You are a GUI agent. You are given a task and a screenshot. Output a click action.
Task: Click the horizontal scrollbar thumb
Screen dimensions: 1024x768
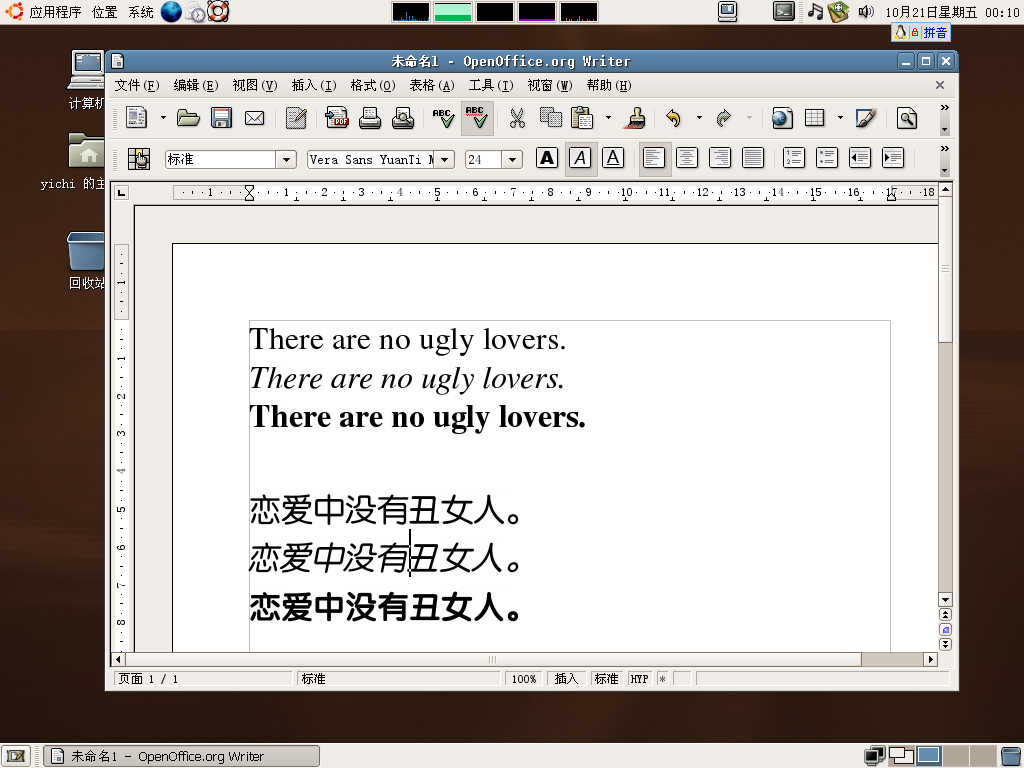pyautogui.click(x=493, y=660)
